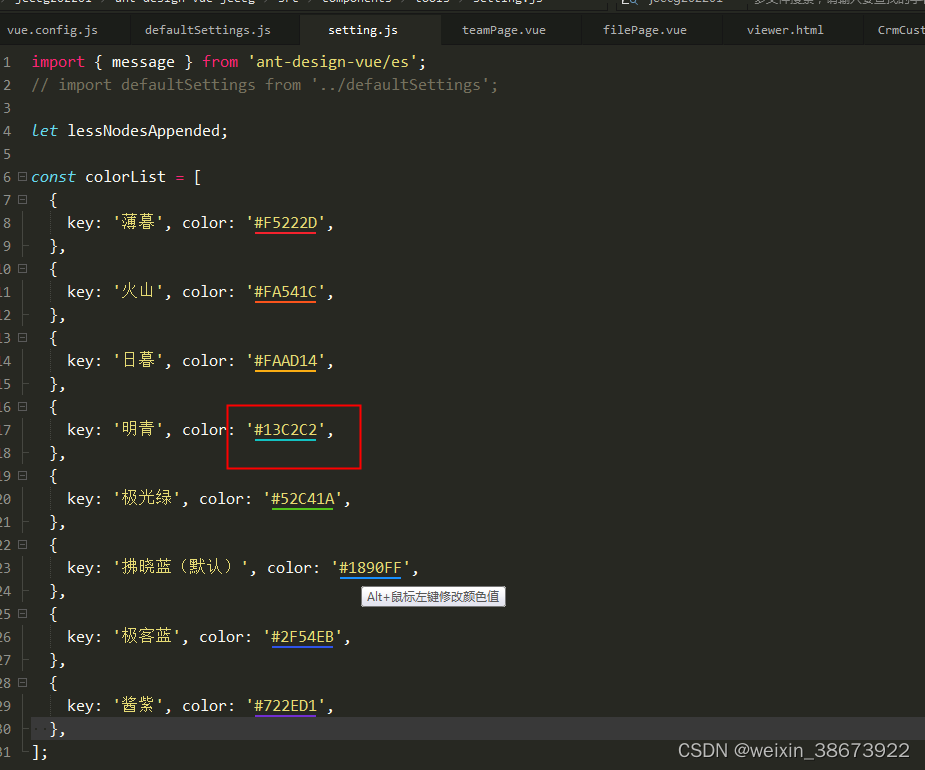Click the 'lessNodesAppended' variable name
925x770 pixels.
coord(144,131)
